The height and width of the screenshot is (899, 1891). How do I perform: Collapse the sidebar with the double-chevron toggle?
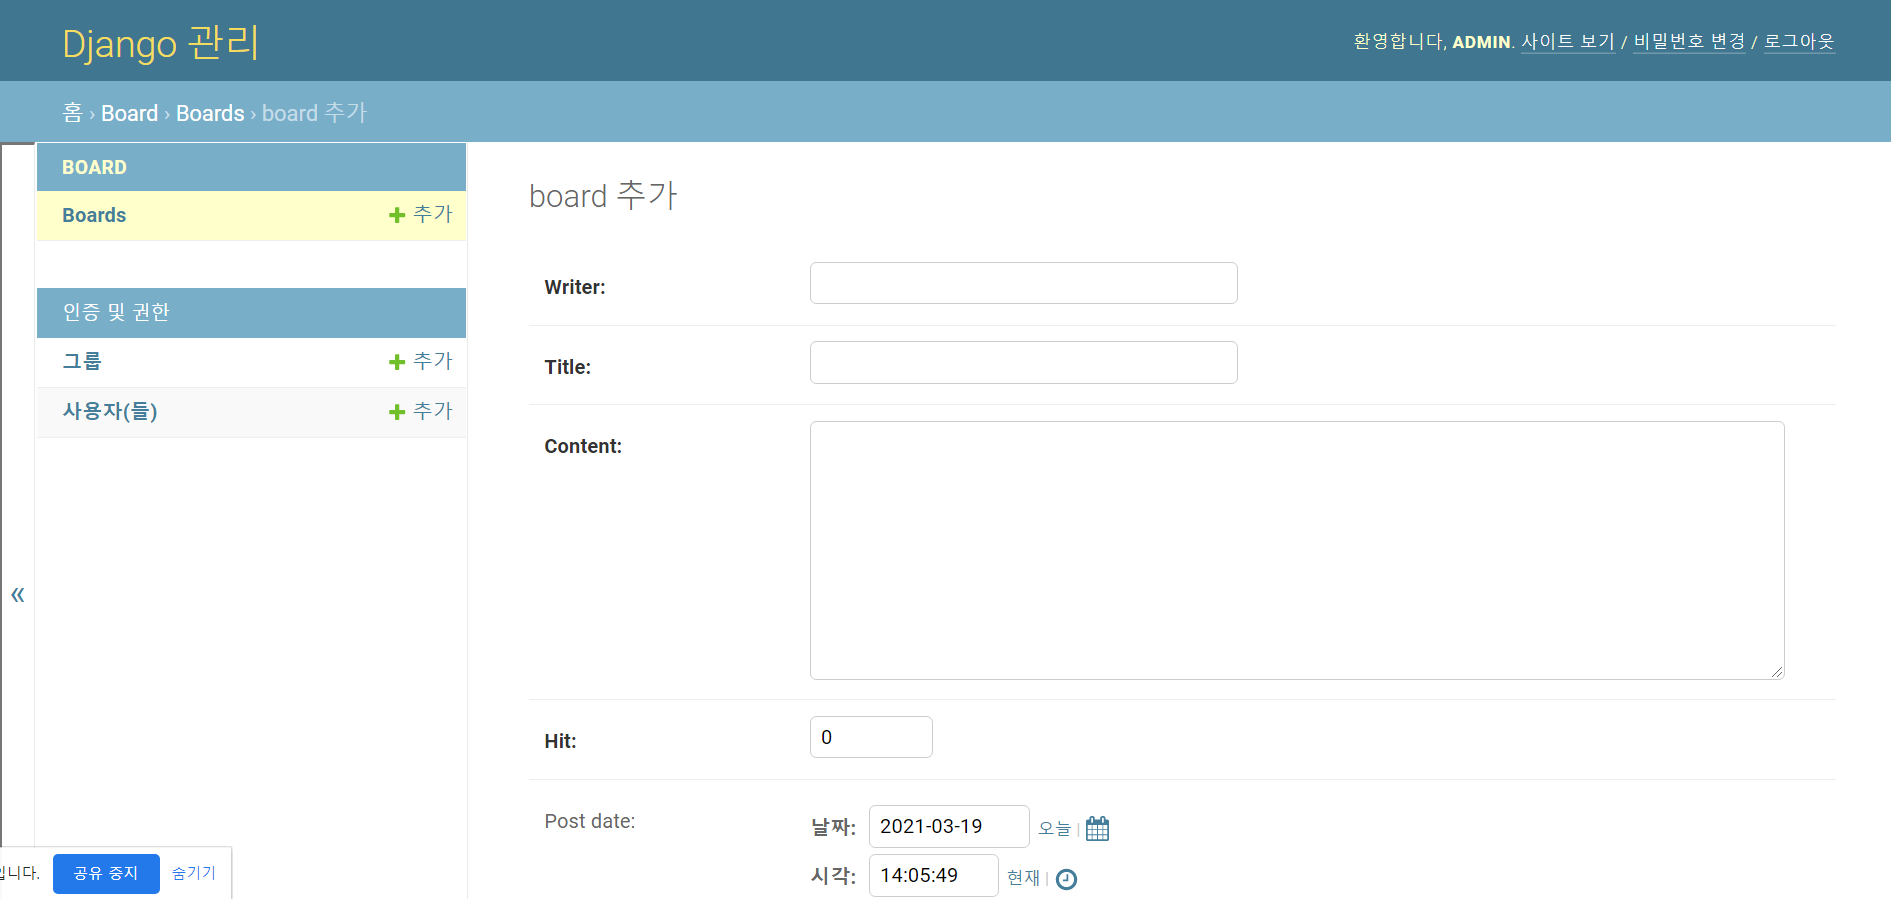pos(17,595)
